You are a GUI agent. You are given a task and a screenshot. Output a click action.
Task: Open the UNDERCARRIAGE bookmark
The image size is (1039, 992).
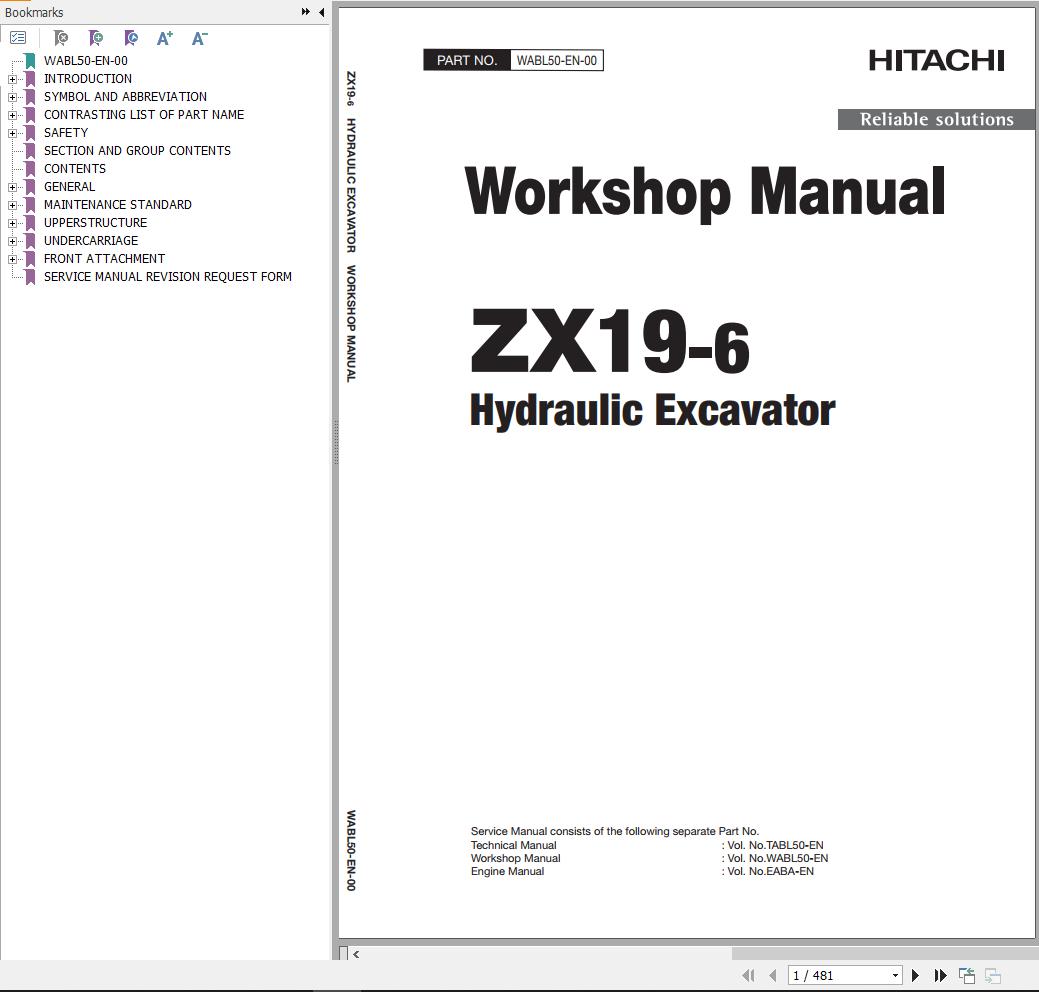pyautogui.click(x=91, y=241)
